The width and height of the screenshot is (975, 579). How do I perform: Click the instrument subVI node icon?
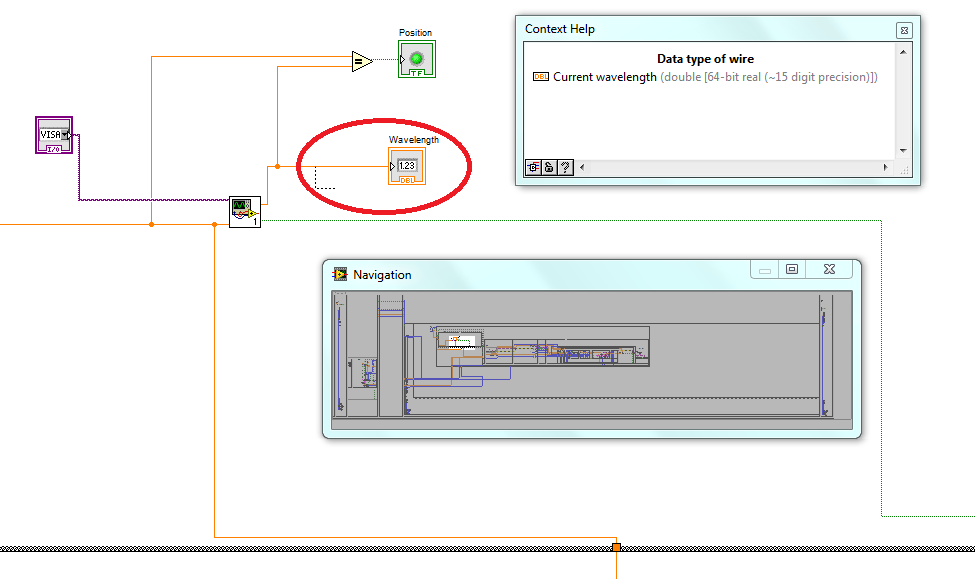pos(245,212)
